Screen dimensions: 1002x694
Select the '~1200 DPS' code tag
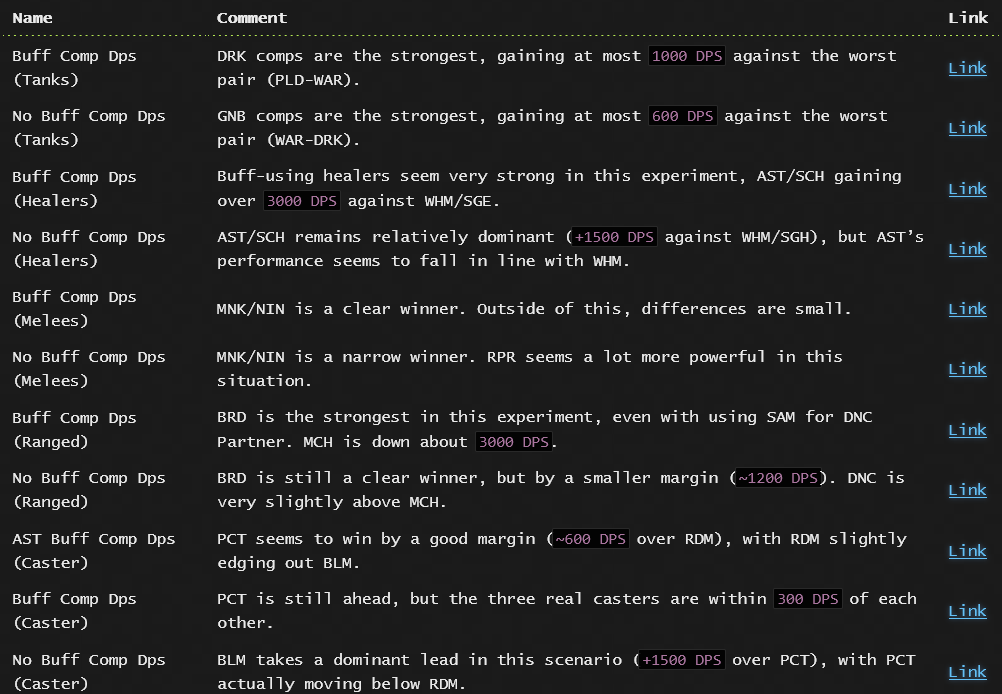pos(778,478)
